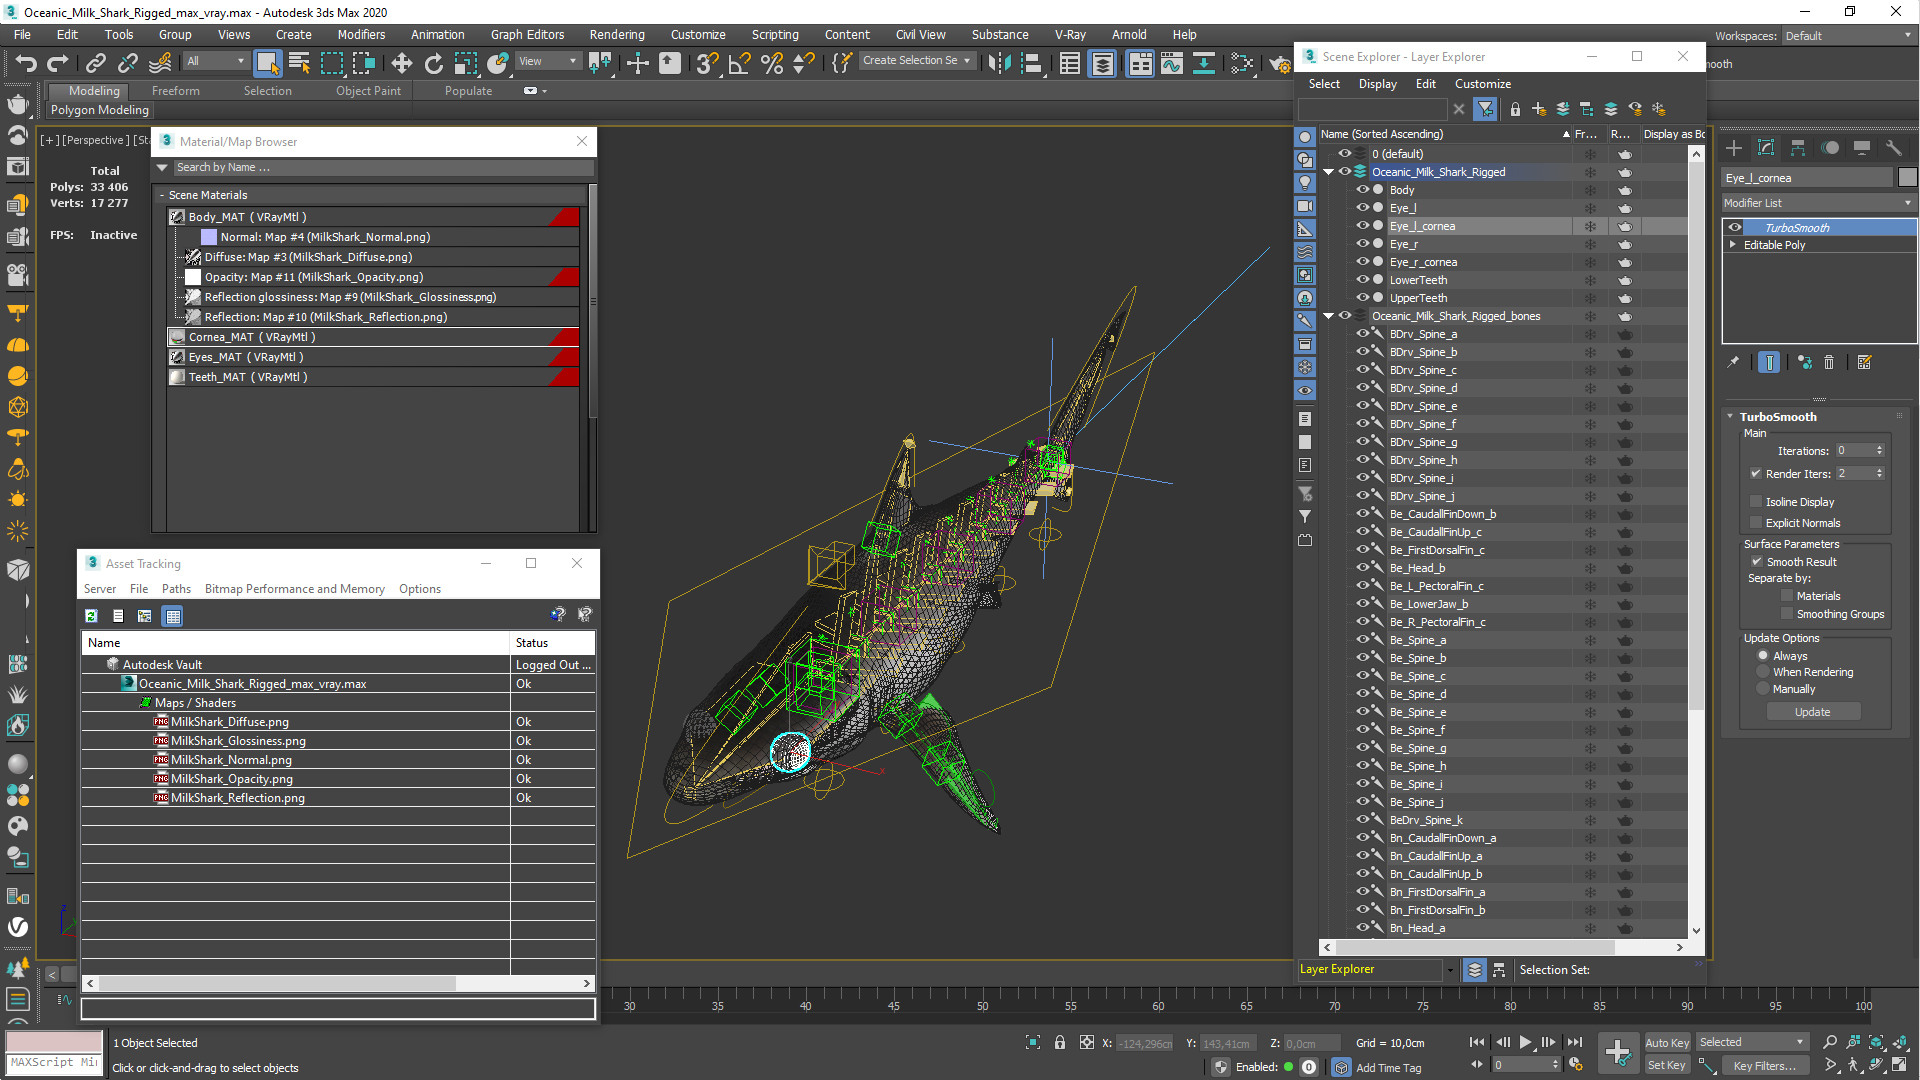Collapse Scene Materials group
Screen dimensions: 1920x1080
[x=161, y=195]
